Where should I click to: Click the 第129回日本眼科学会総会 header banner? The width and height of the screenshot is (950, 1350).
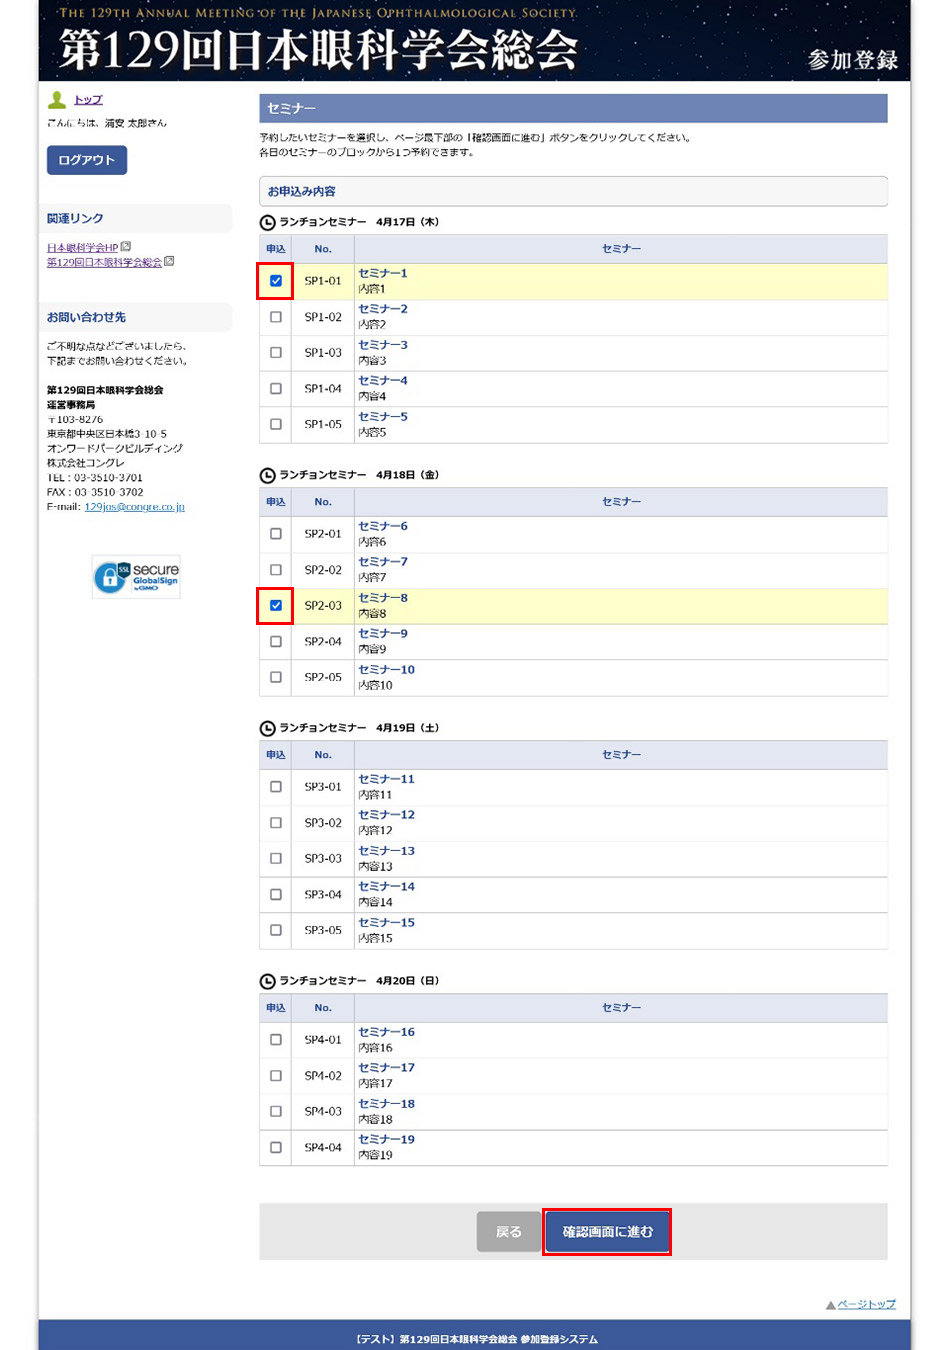474,40
